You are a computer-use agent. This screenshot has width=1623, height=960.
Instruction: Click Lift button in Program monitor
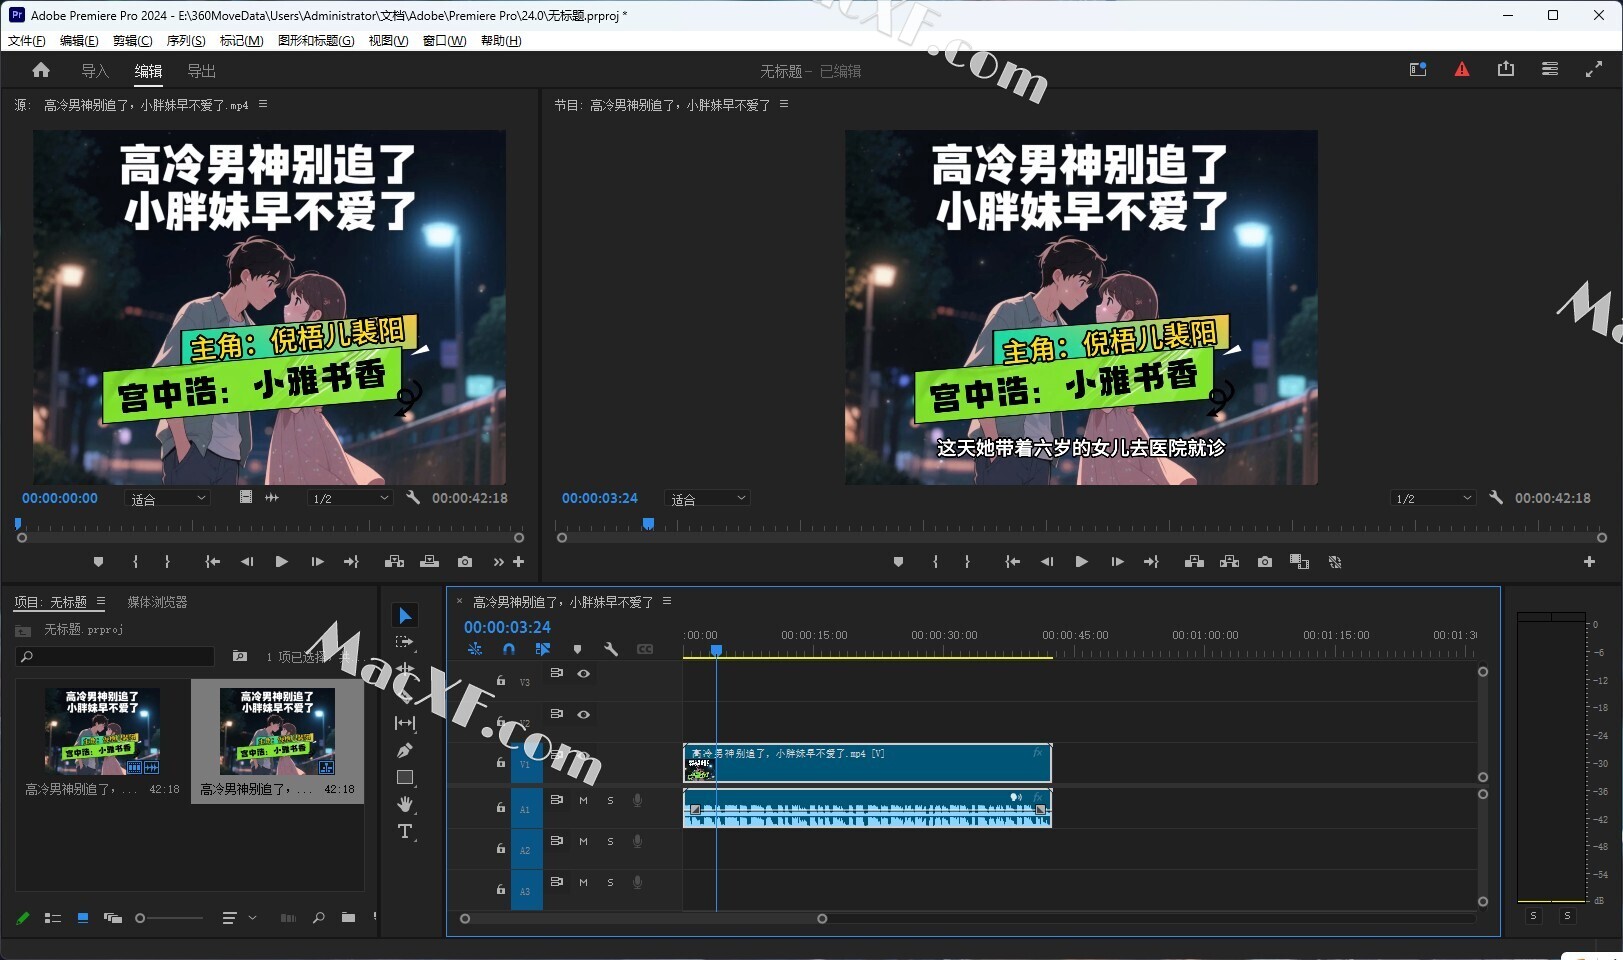coord(1194,562)
